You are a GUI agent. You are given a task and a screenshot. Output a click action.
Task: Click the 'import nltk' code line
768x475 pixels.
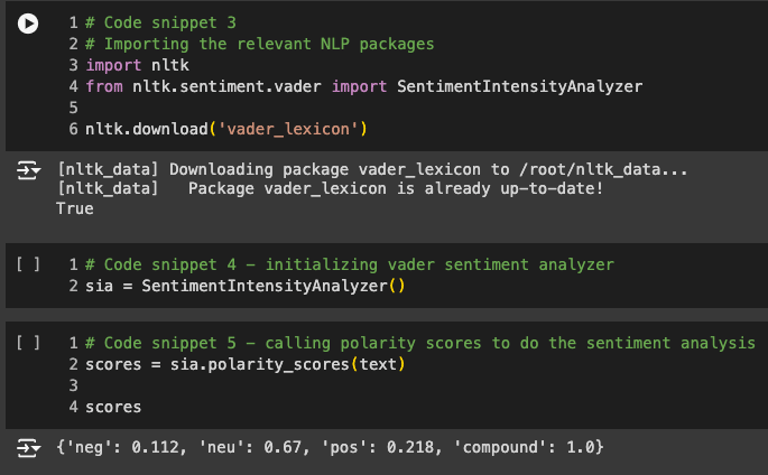127,65
